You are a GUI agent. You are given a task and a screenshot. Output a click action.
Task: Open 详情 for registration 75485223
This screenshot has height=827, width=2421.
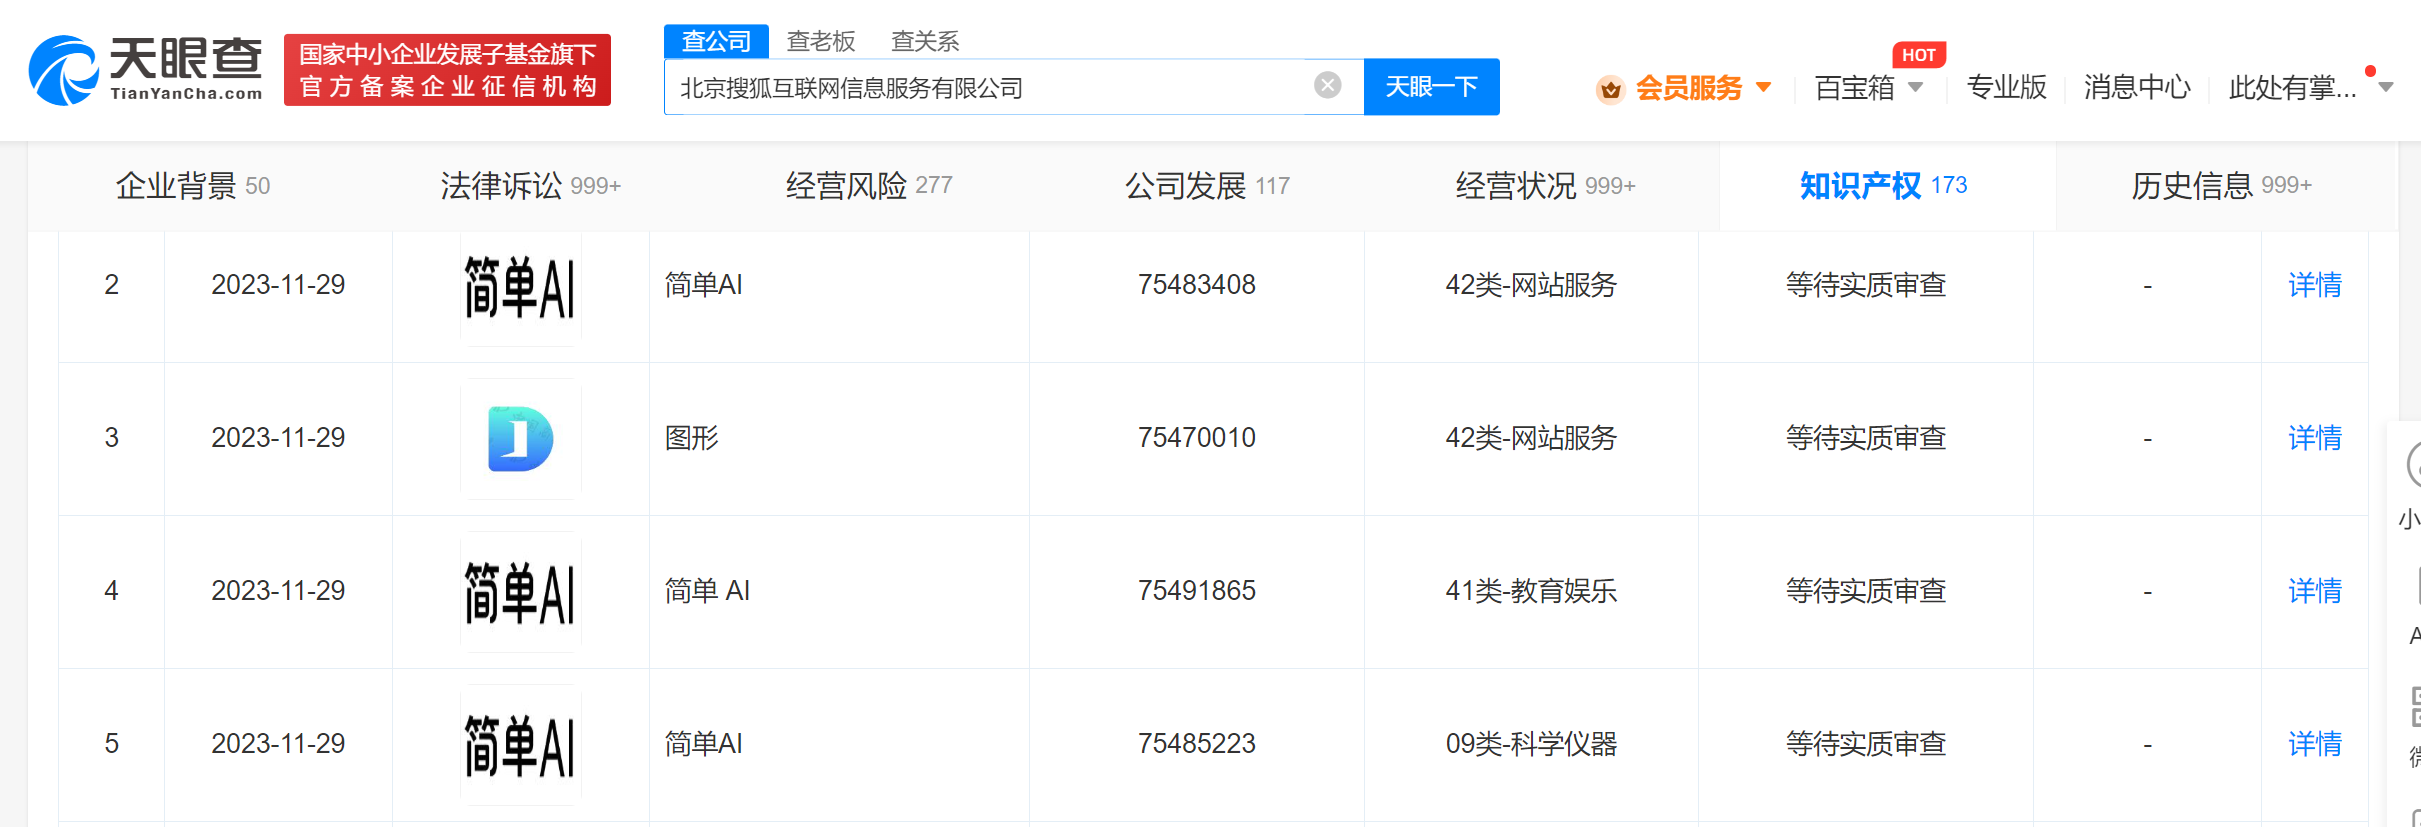[2315, 744]
